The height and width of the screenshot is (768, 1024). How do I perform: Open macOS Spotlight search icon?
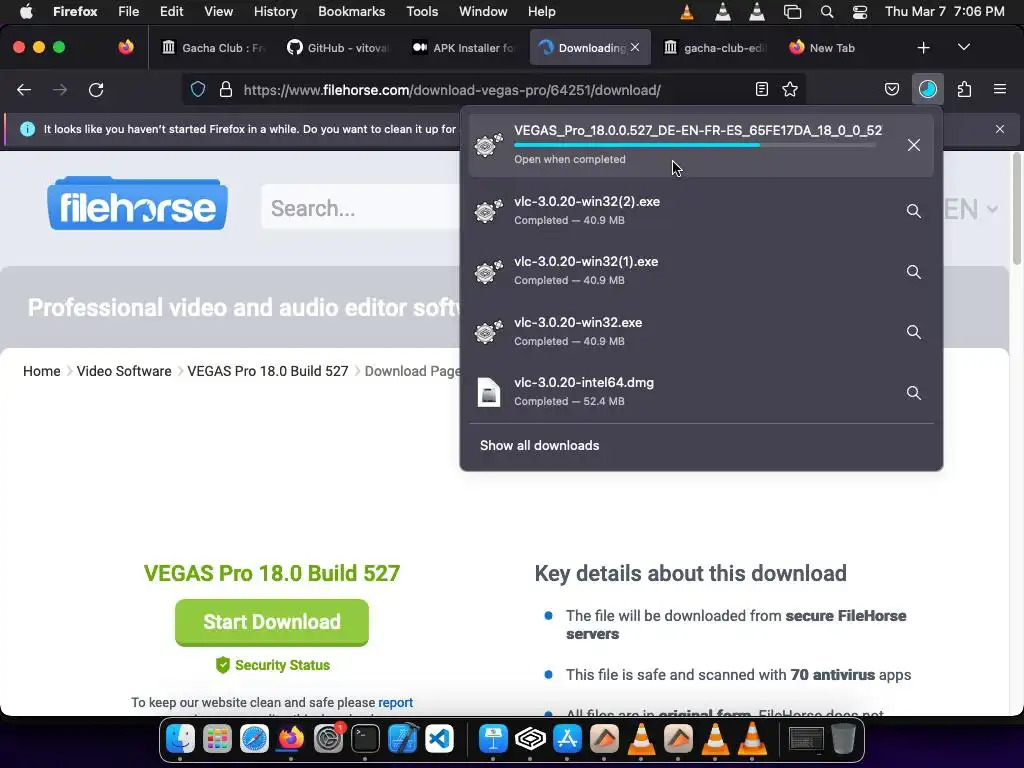coord(827,12)
